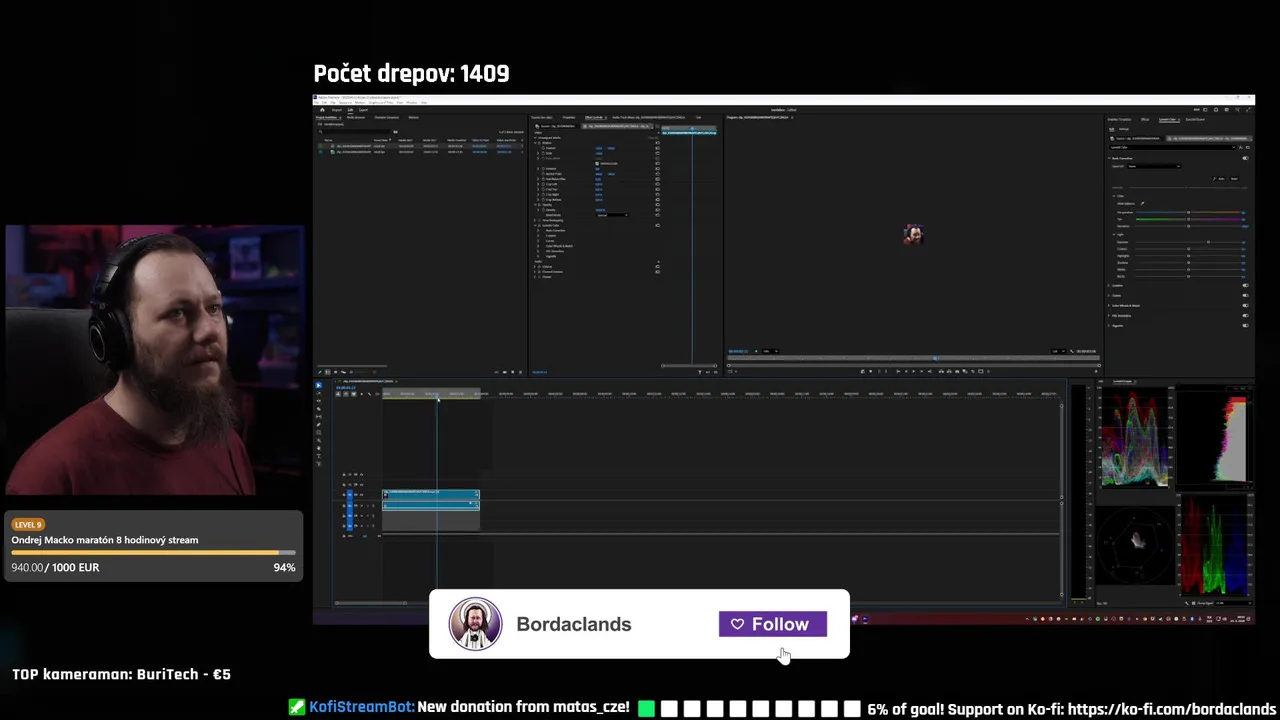Toggle Snap in the timeline header

point(346,394)
